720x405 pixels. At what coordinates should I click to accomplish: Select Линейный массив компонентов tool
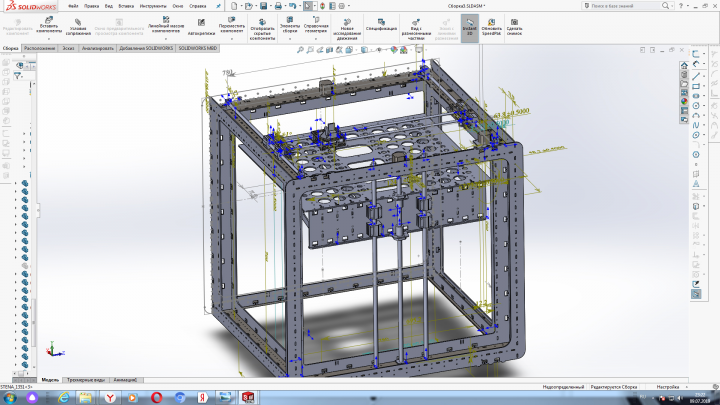click(166, 25)
